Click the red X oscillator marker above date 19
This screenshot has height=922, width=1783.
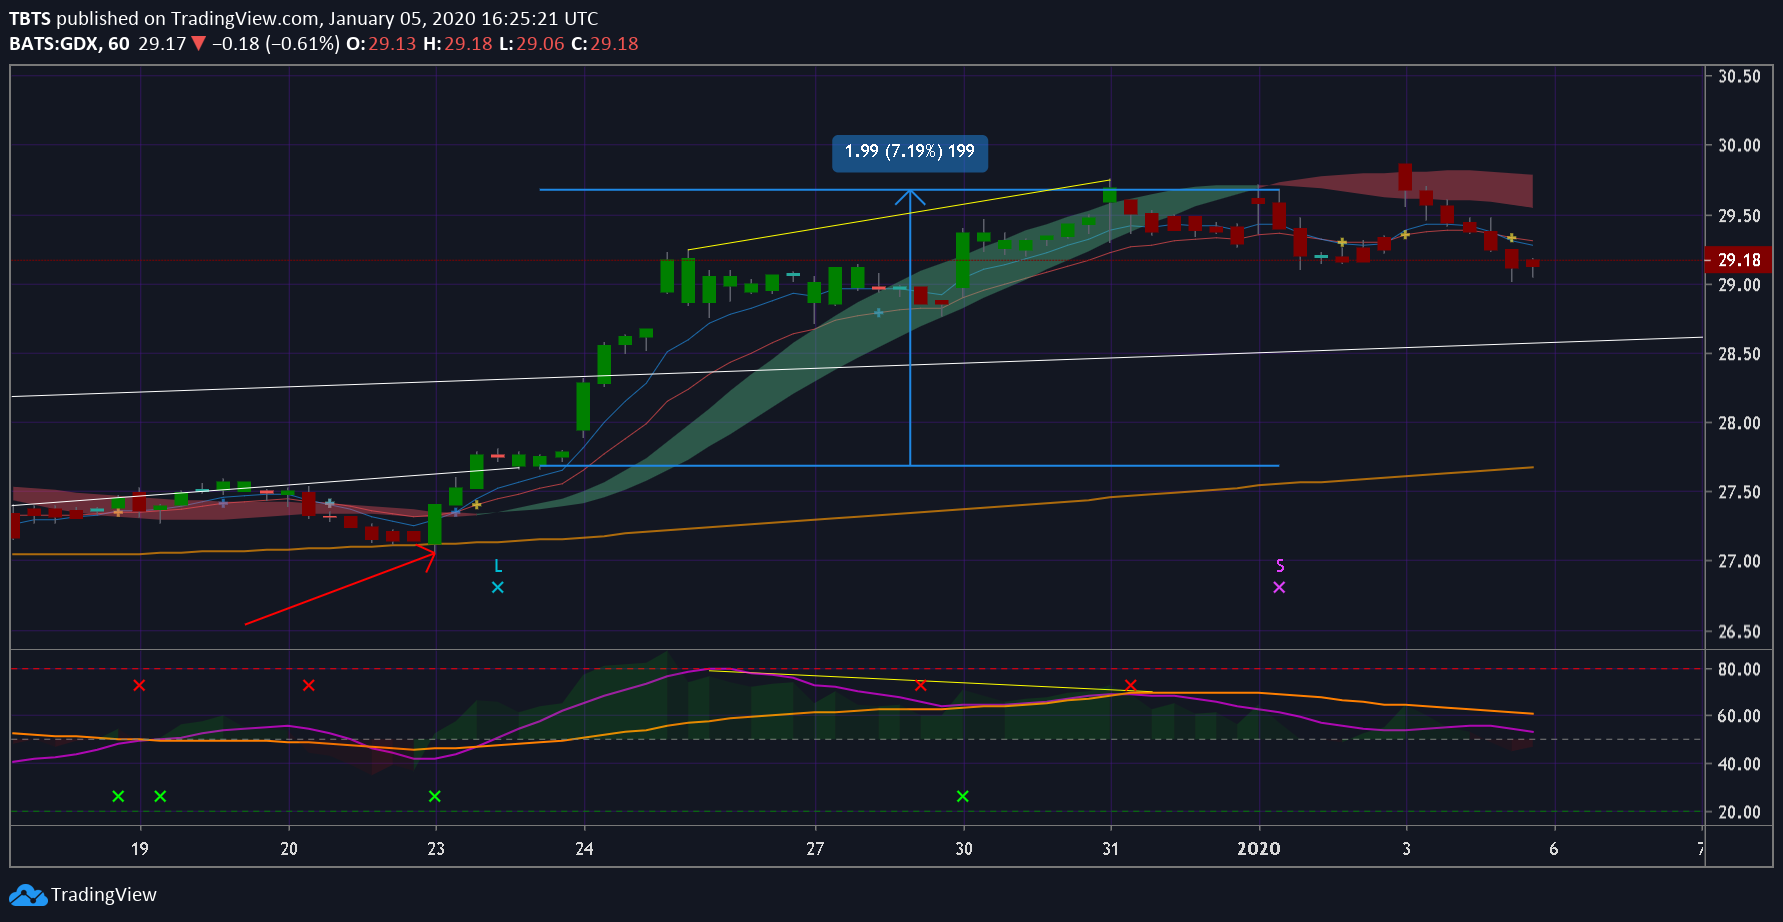coord(140,685)
